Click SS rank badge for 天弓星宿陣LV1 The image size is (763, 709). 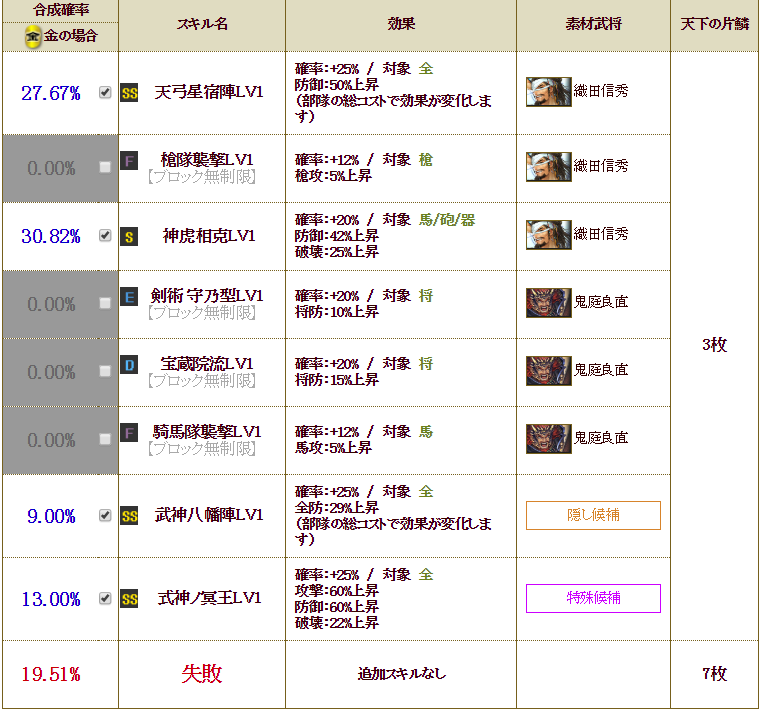(x=129, y=92)
